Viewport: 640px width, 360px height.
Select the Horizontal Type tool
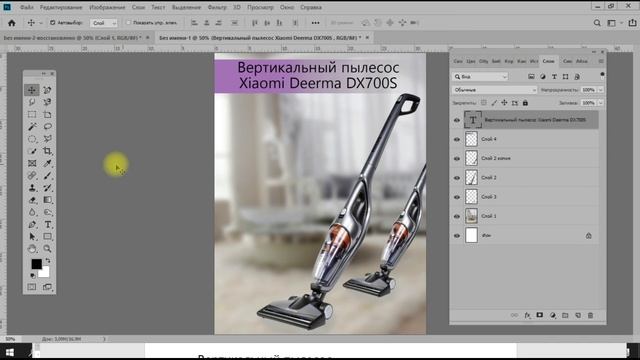[47, 224]
